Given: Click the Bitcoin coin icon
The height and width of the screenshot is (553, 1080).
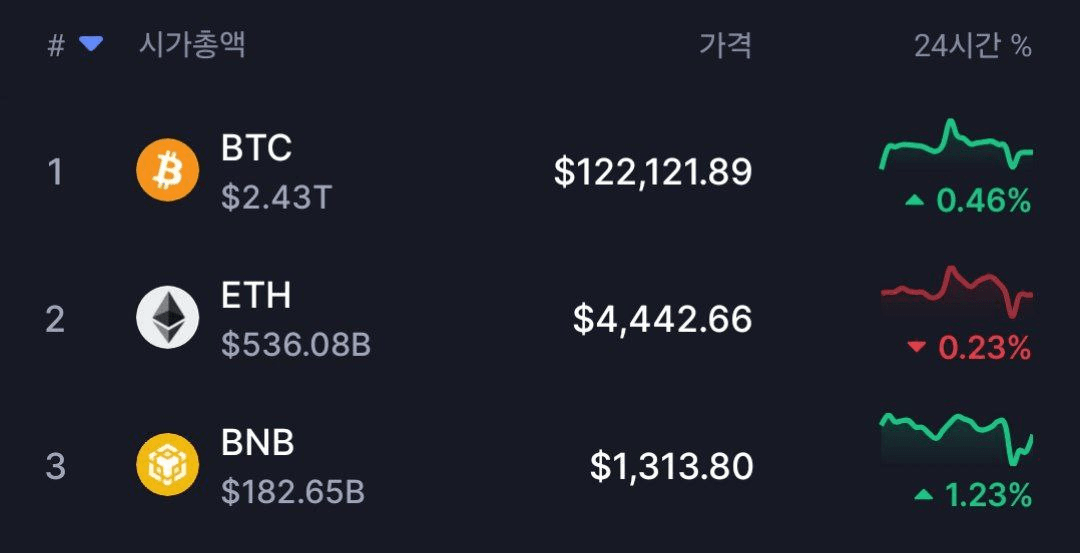Looking at the screenshot, I should pyautogui.click(x=167, y=171).
